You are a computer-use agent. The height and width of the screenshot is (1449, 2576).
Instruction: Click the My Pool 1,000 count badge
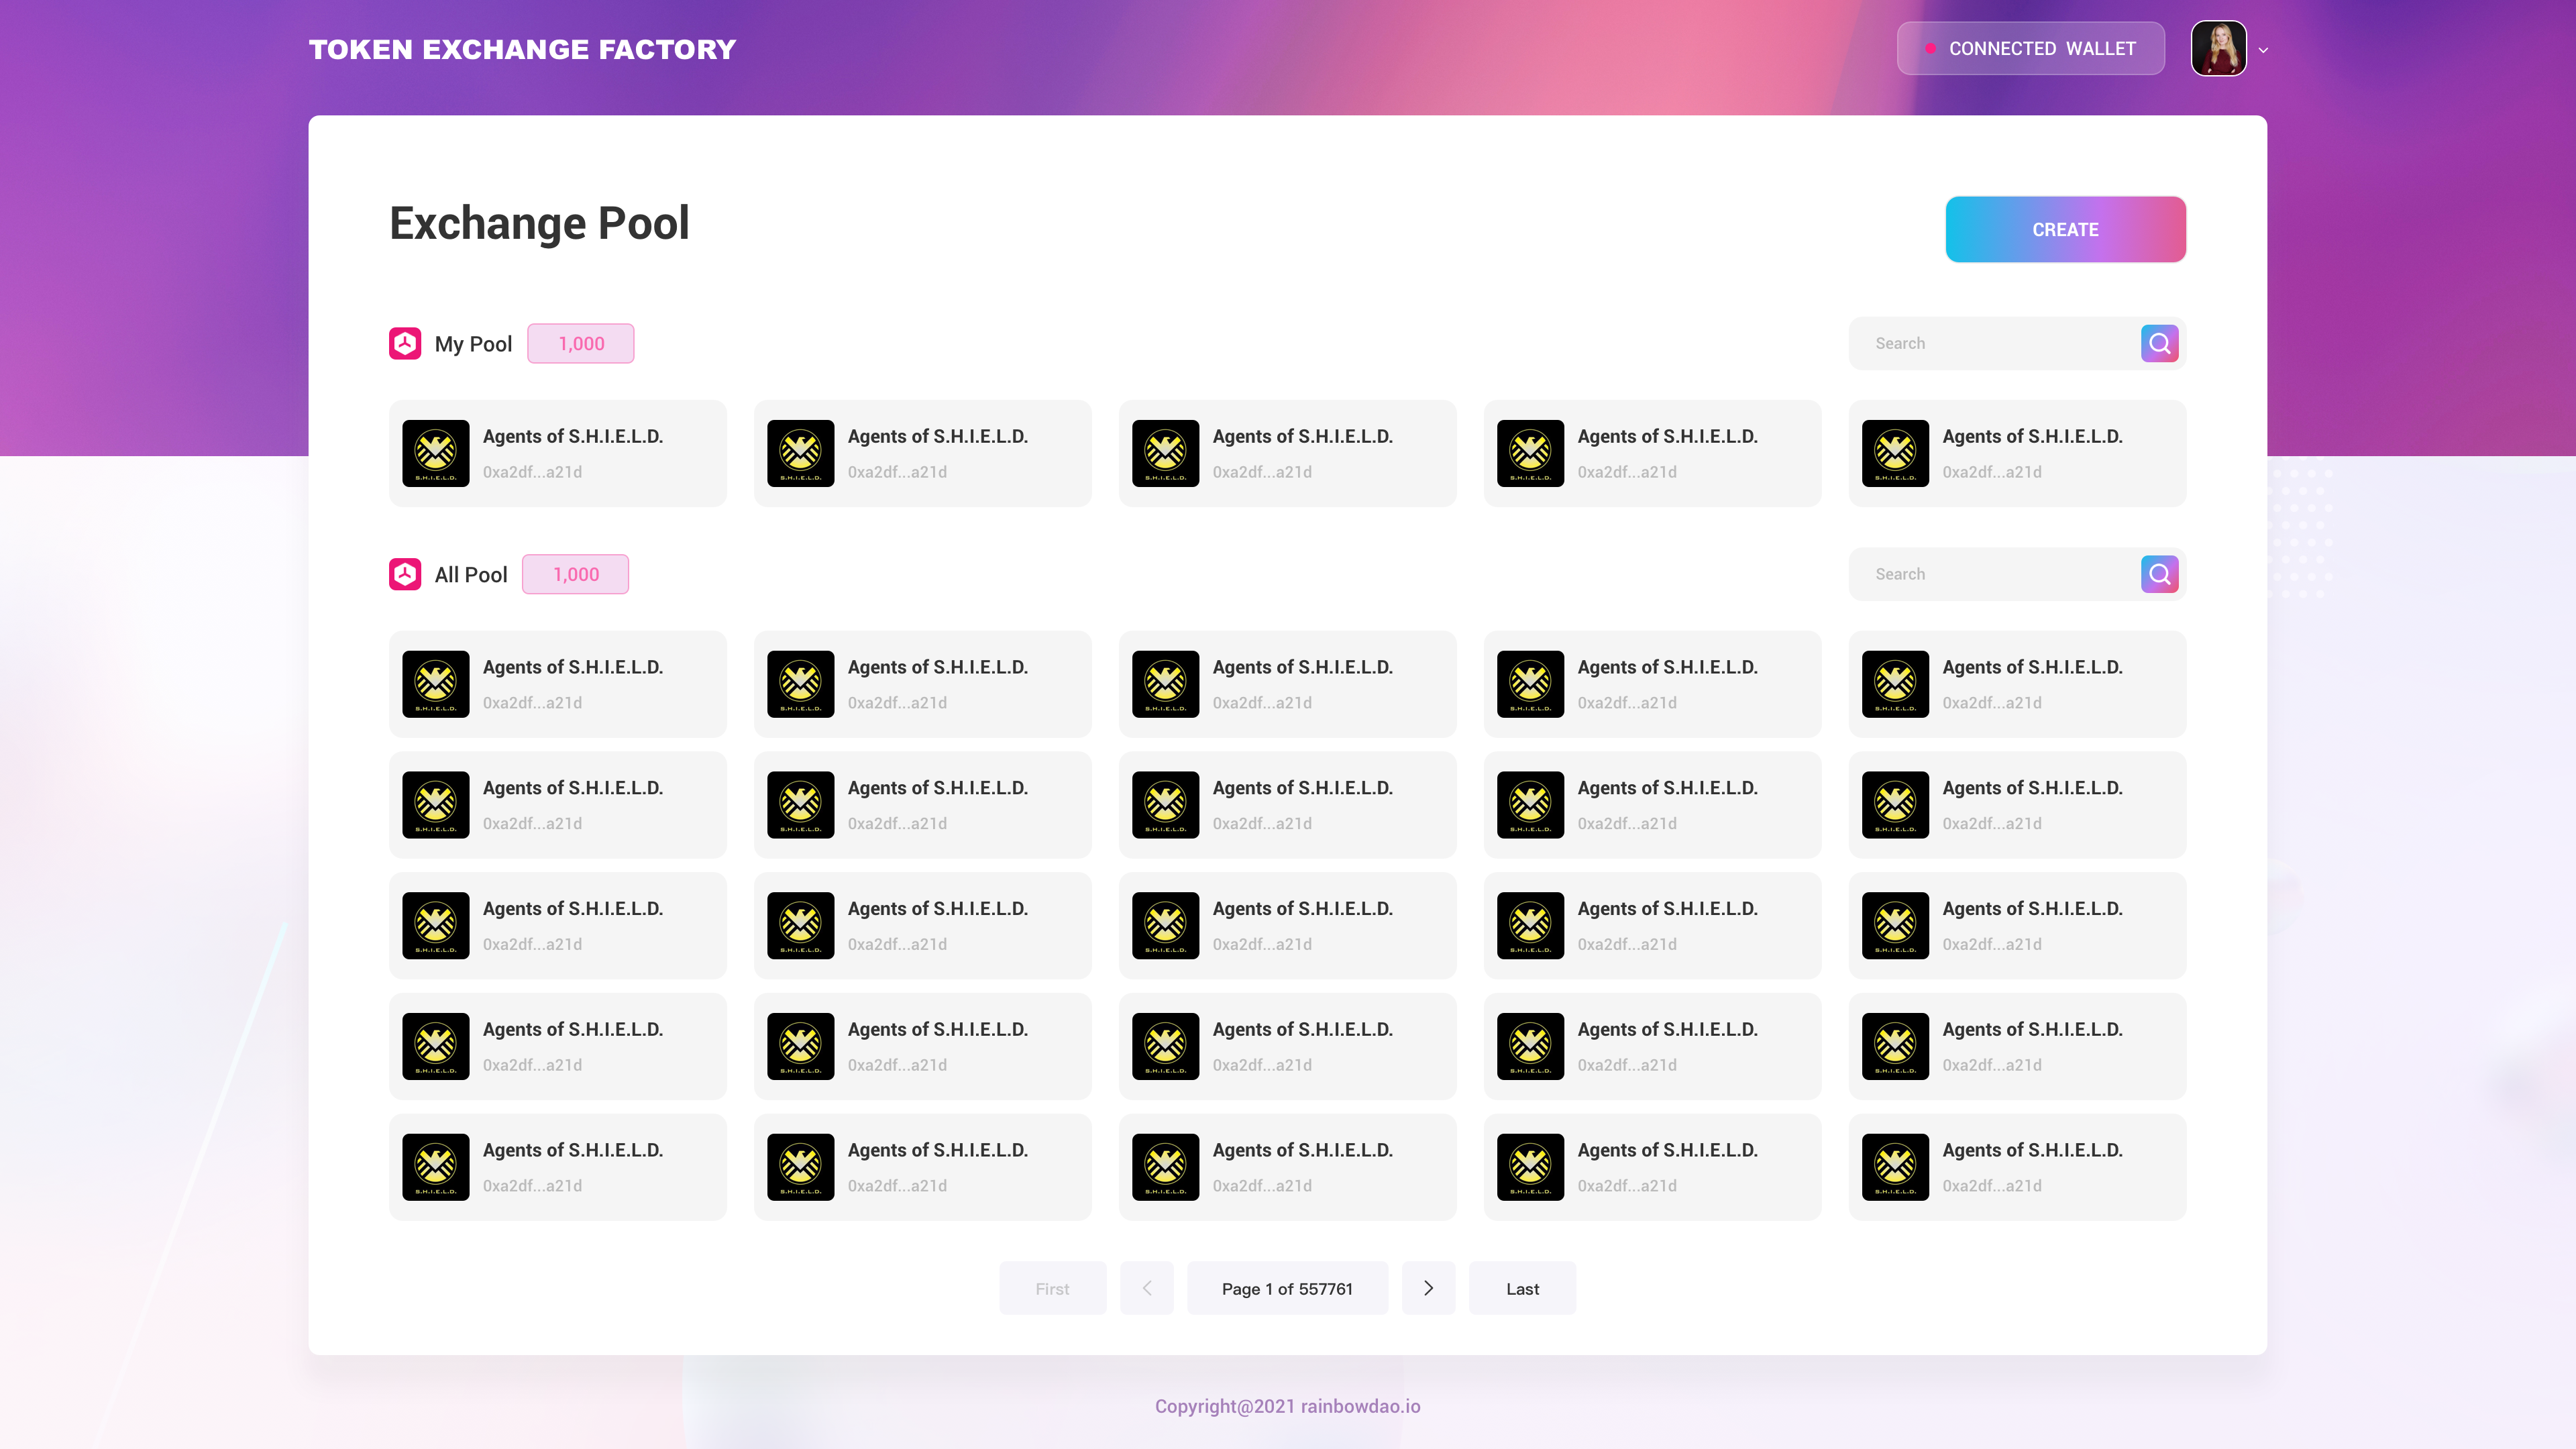(x=581, y=343)
